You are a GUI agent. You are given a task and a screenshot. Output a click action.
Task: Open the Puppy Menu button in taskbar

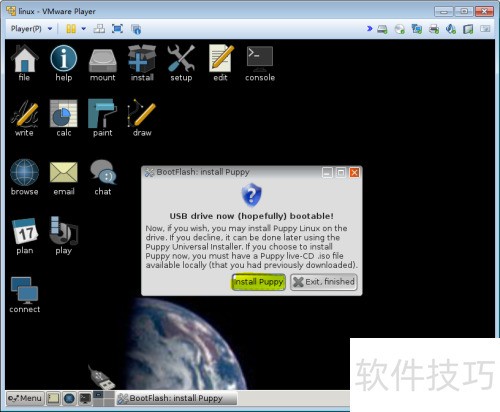pos(25,398)
